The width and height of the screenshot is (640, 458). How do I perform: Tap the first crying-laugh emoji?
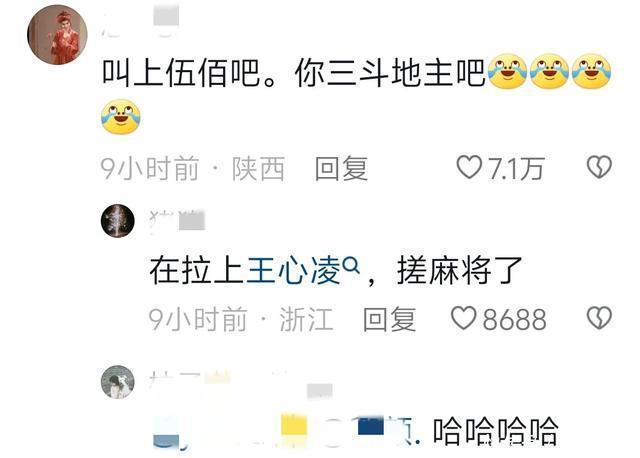507,71
